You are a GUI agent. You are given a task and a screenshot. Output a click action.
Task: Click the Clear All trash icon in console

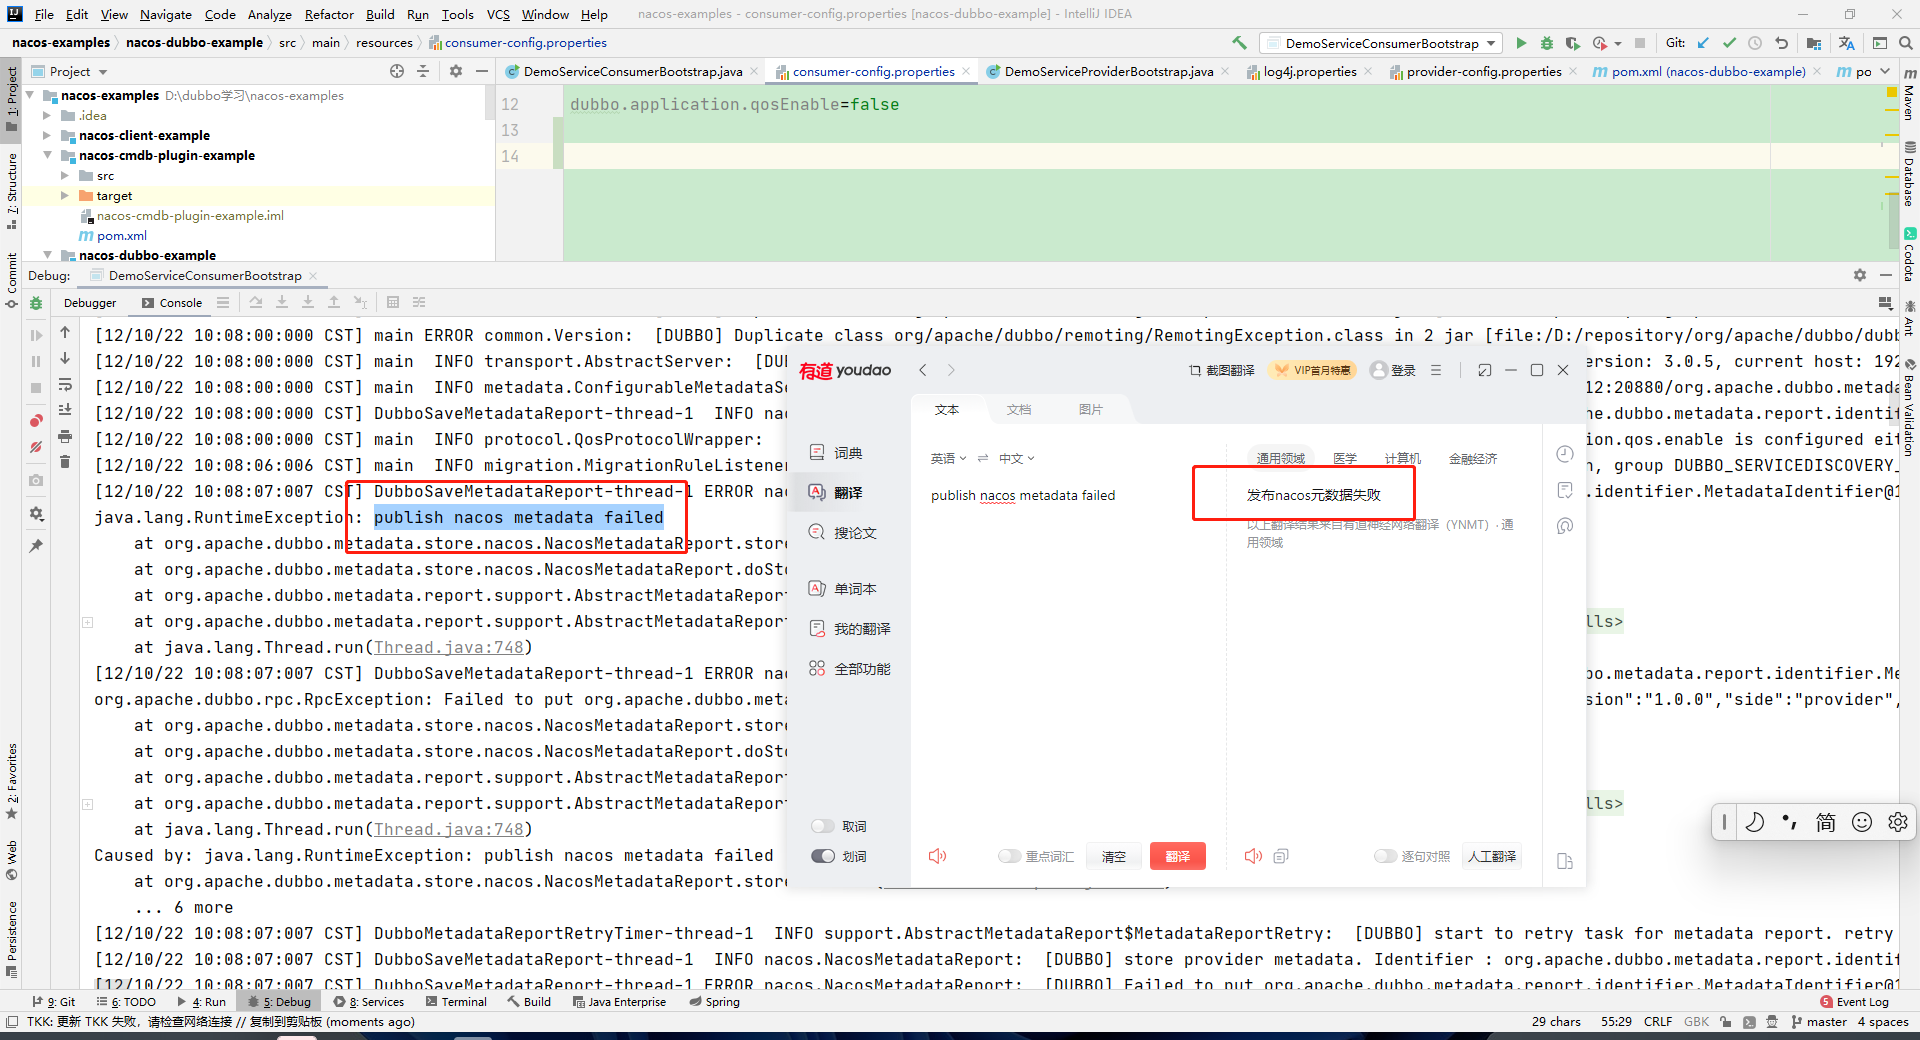point(65,461)
